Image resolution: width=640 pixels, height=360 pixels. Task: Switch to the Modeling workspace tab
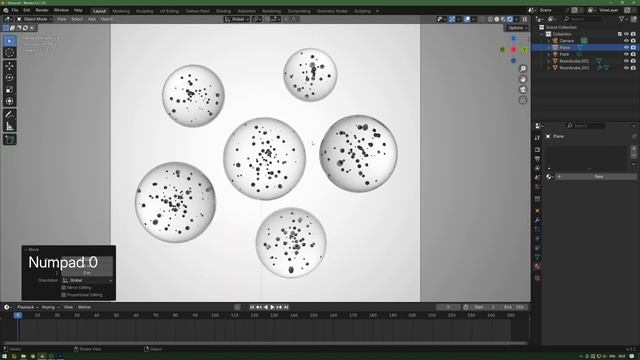pyautogui.click(x=121, y=11)
